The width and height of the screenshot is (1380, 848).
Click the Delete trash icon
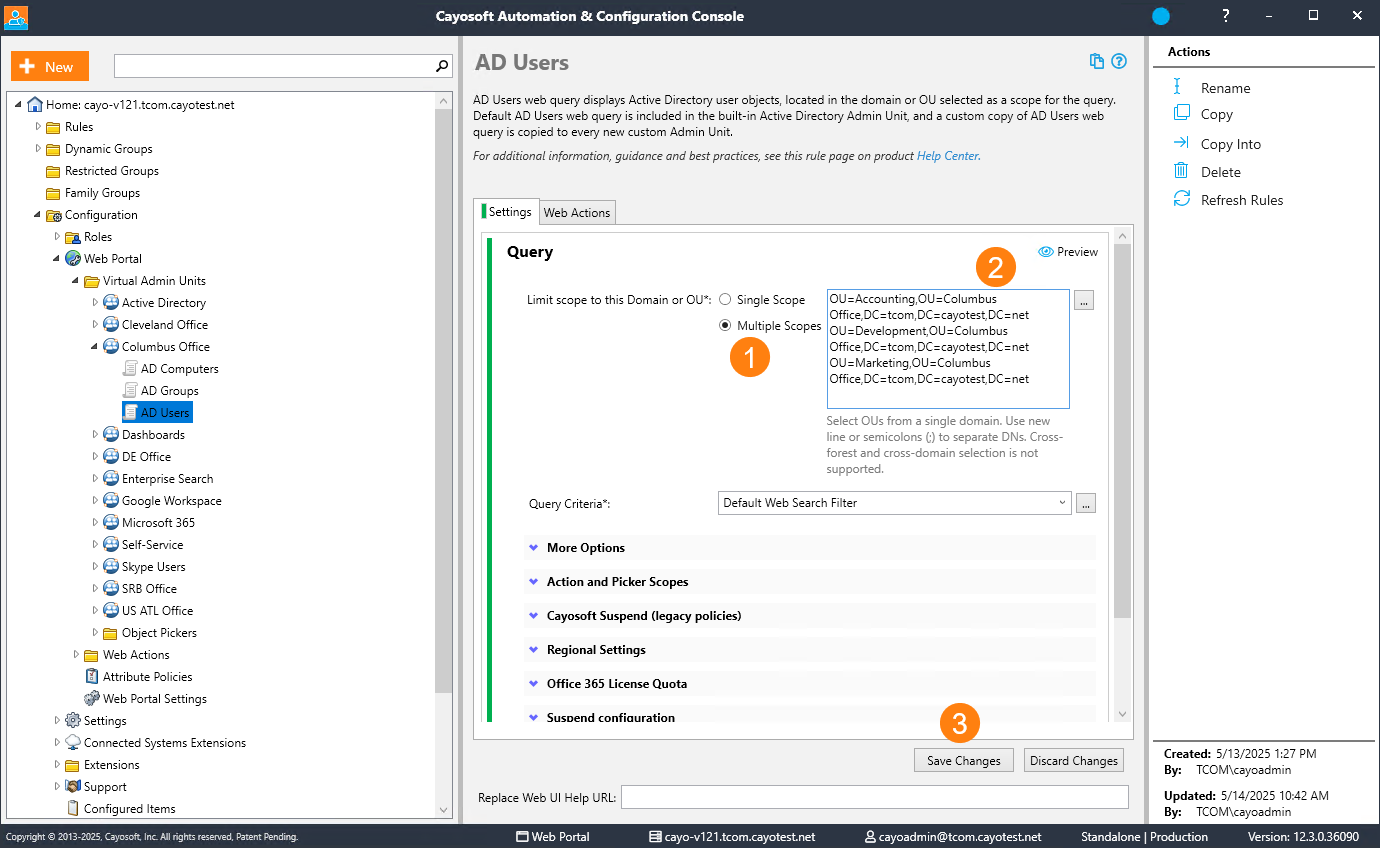(1181, 171)
